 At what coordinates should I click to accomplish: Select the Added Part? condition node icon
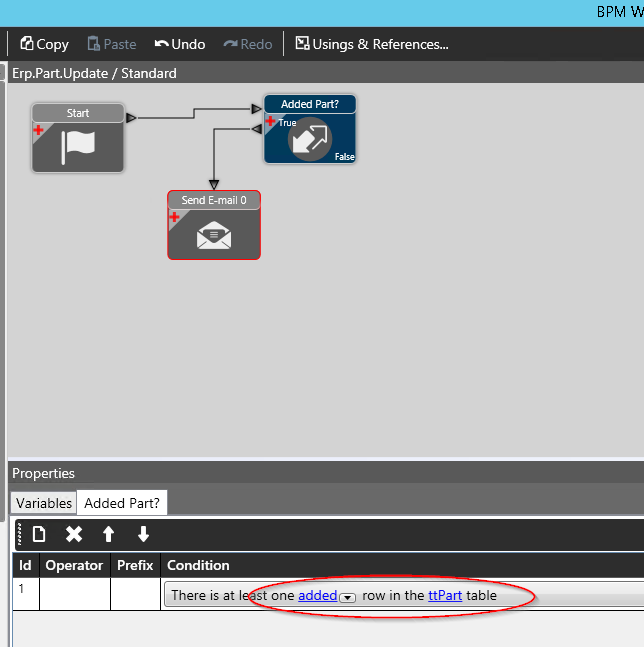[310, 139]
